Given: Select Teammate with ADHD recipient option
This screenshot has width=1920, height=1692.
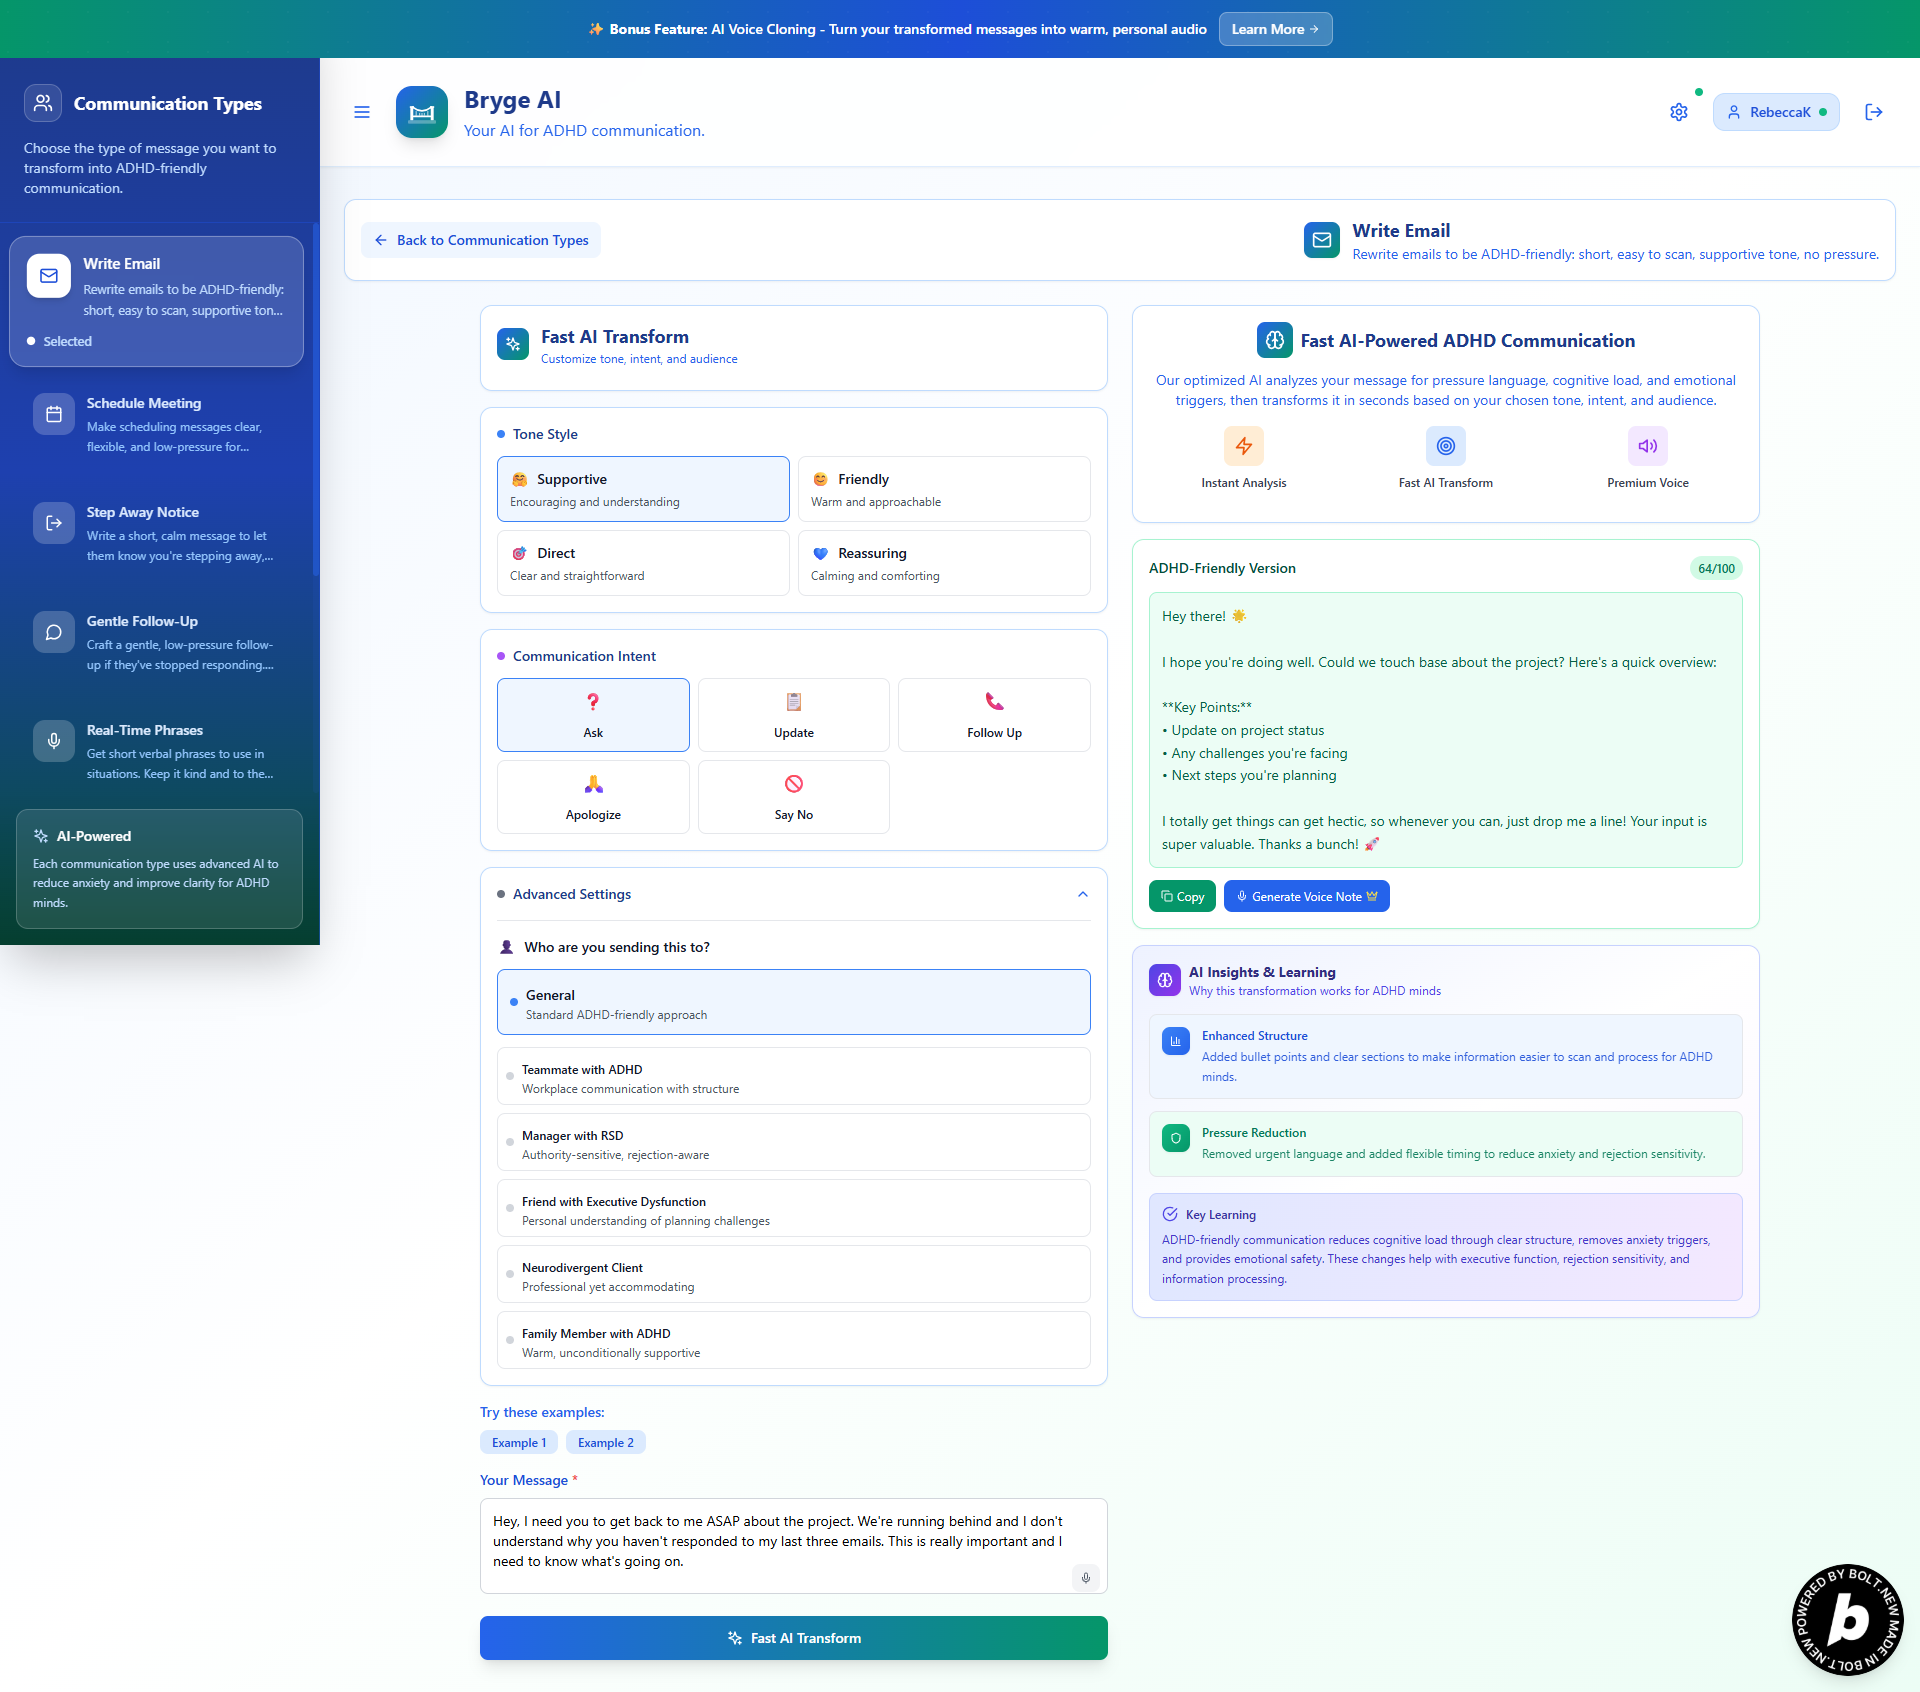Looking at the screenshot, I should pyautogui.click(x=793, y=1078).
